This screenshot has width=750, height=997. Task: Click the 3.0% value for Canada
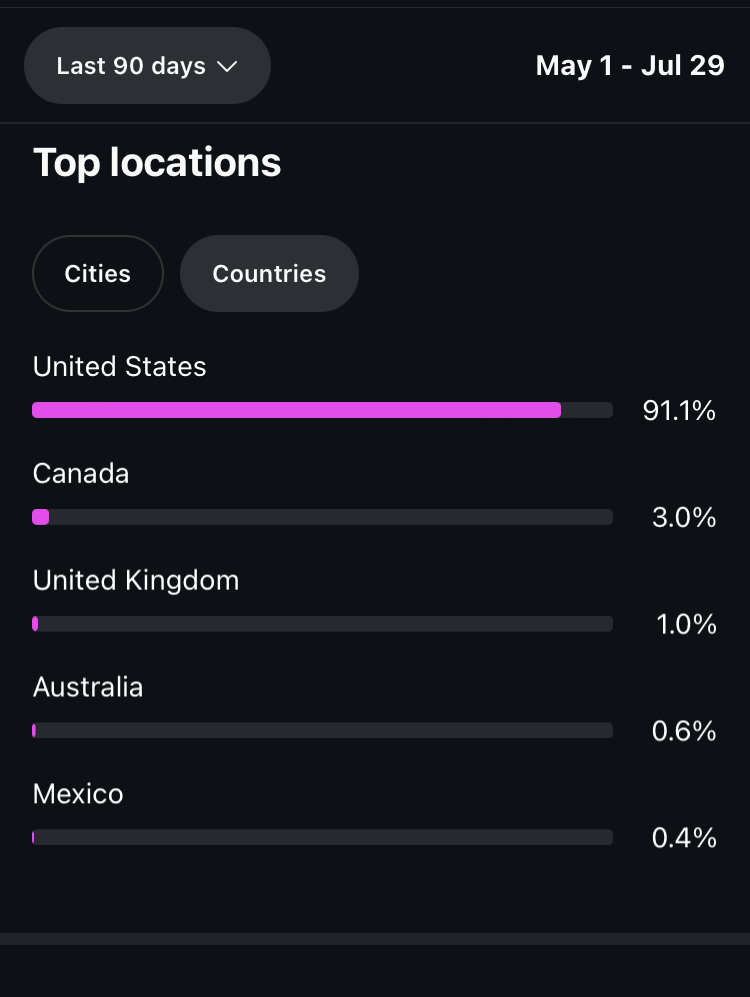click(x=684, y=518)
